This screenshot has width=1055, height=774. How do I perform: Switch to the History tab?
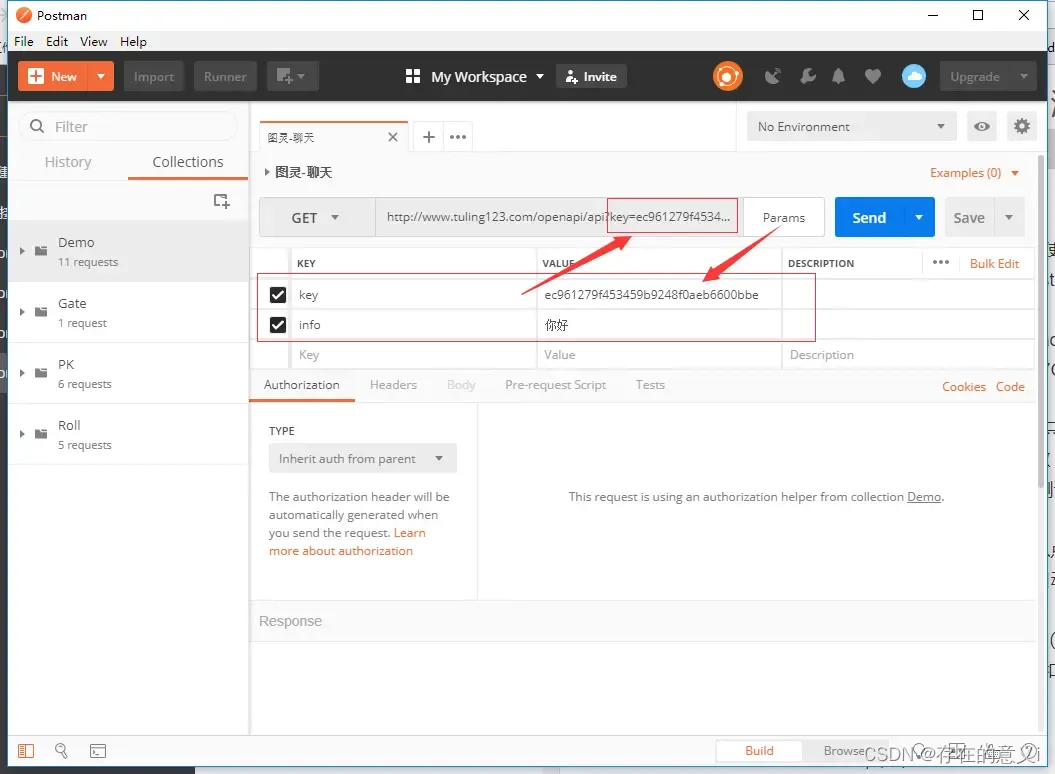(68, 162)
